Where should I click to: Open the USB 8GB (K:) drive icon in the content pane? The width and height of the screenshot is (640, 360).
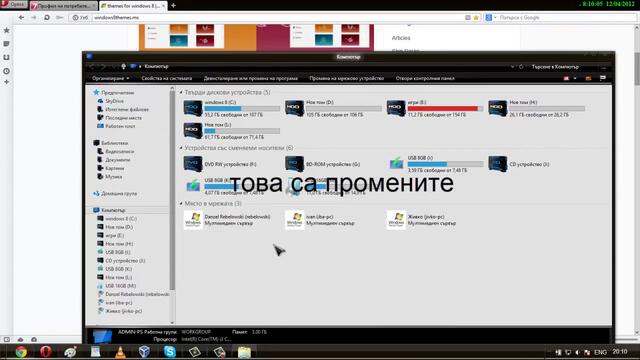(193, 186)
